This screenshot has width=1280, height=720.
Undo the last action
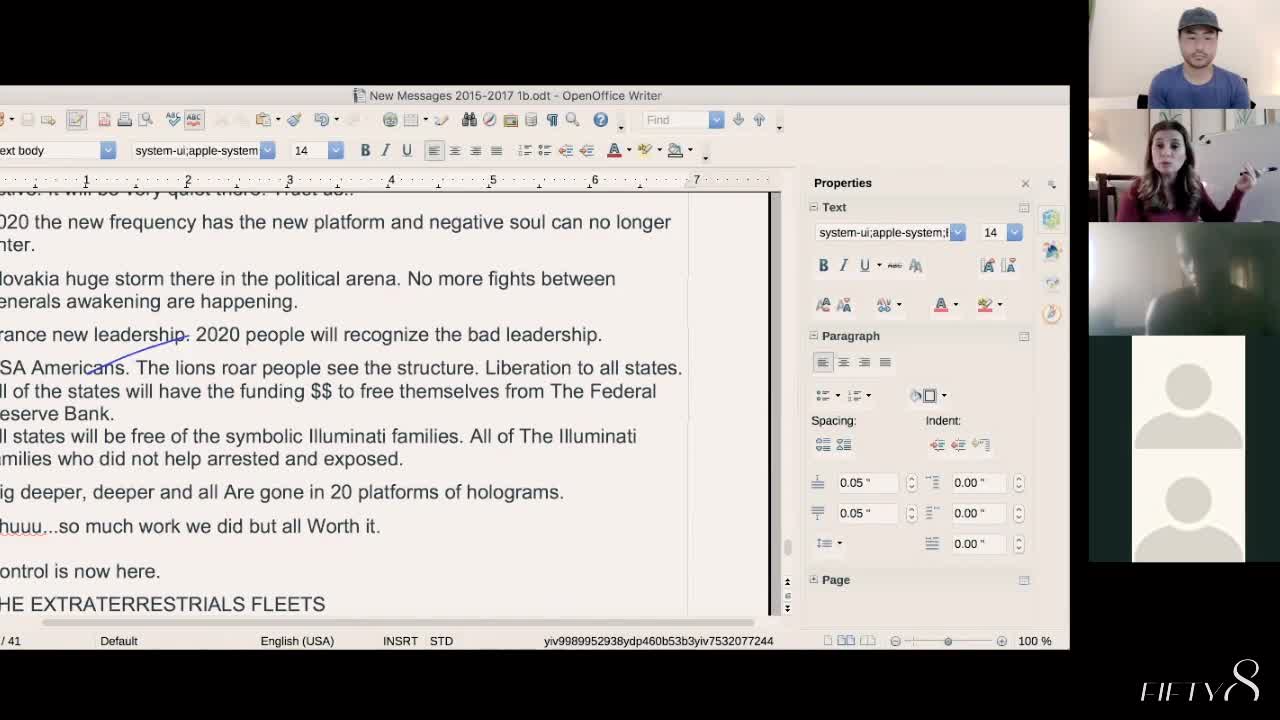click(321, 120)
